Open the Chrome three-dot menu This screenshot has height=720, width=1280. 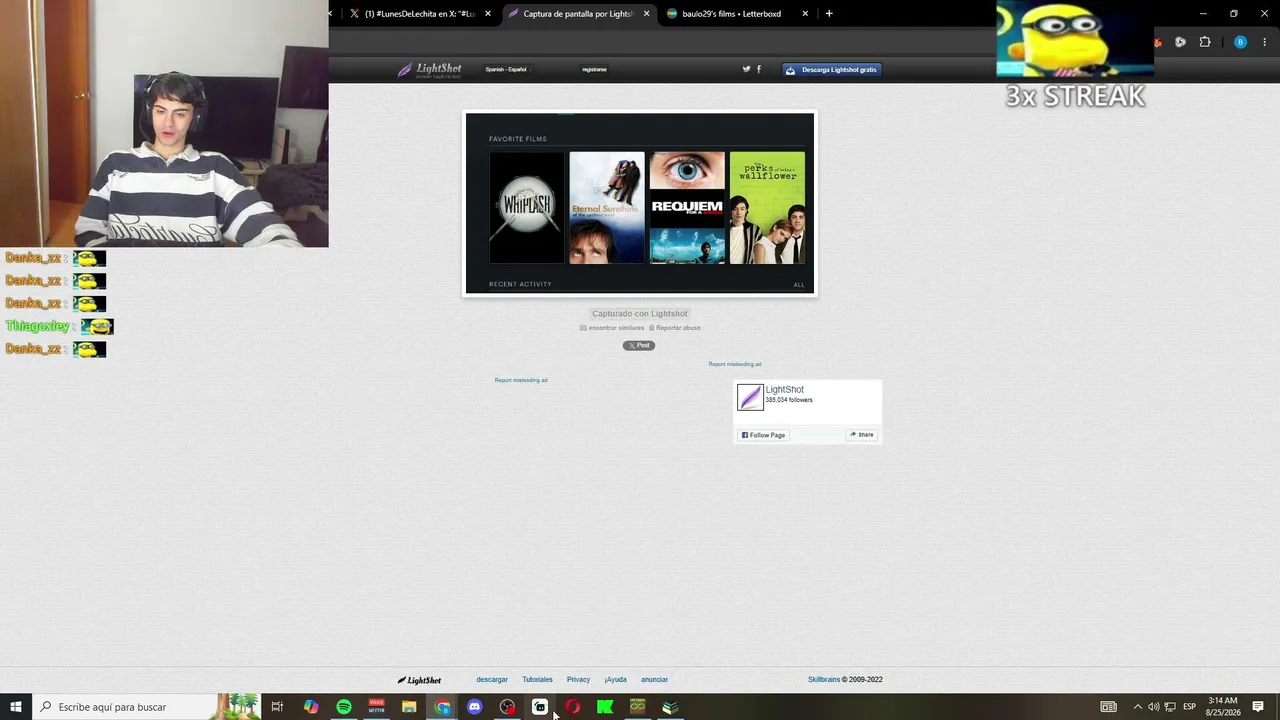click(1265, 42)
